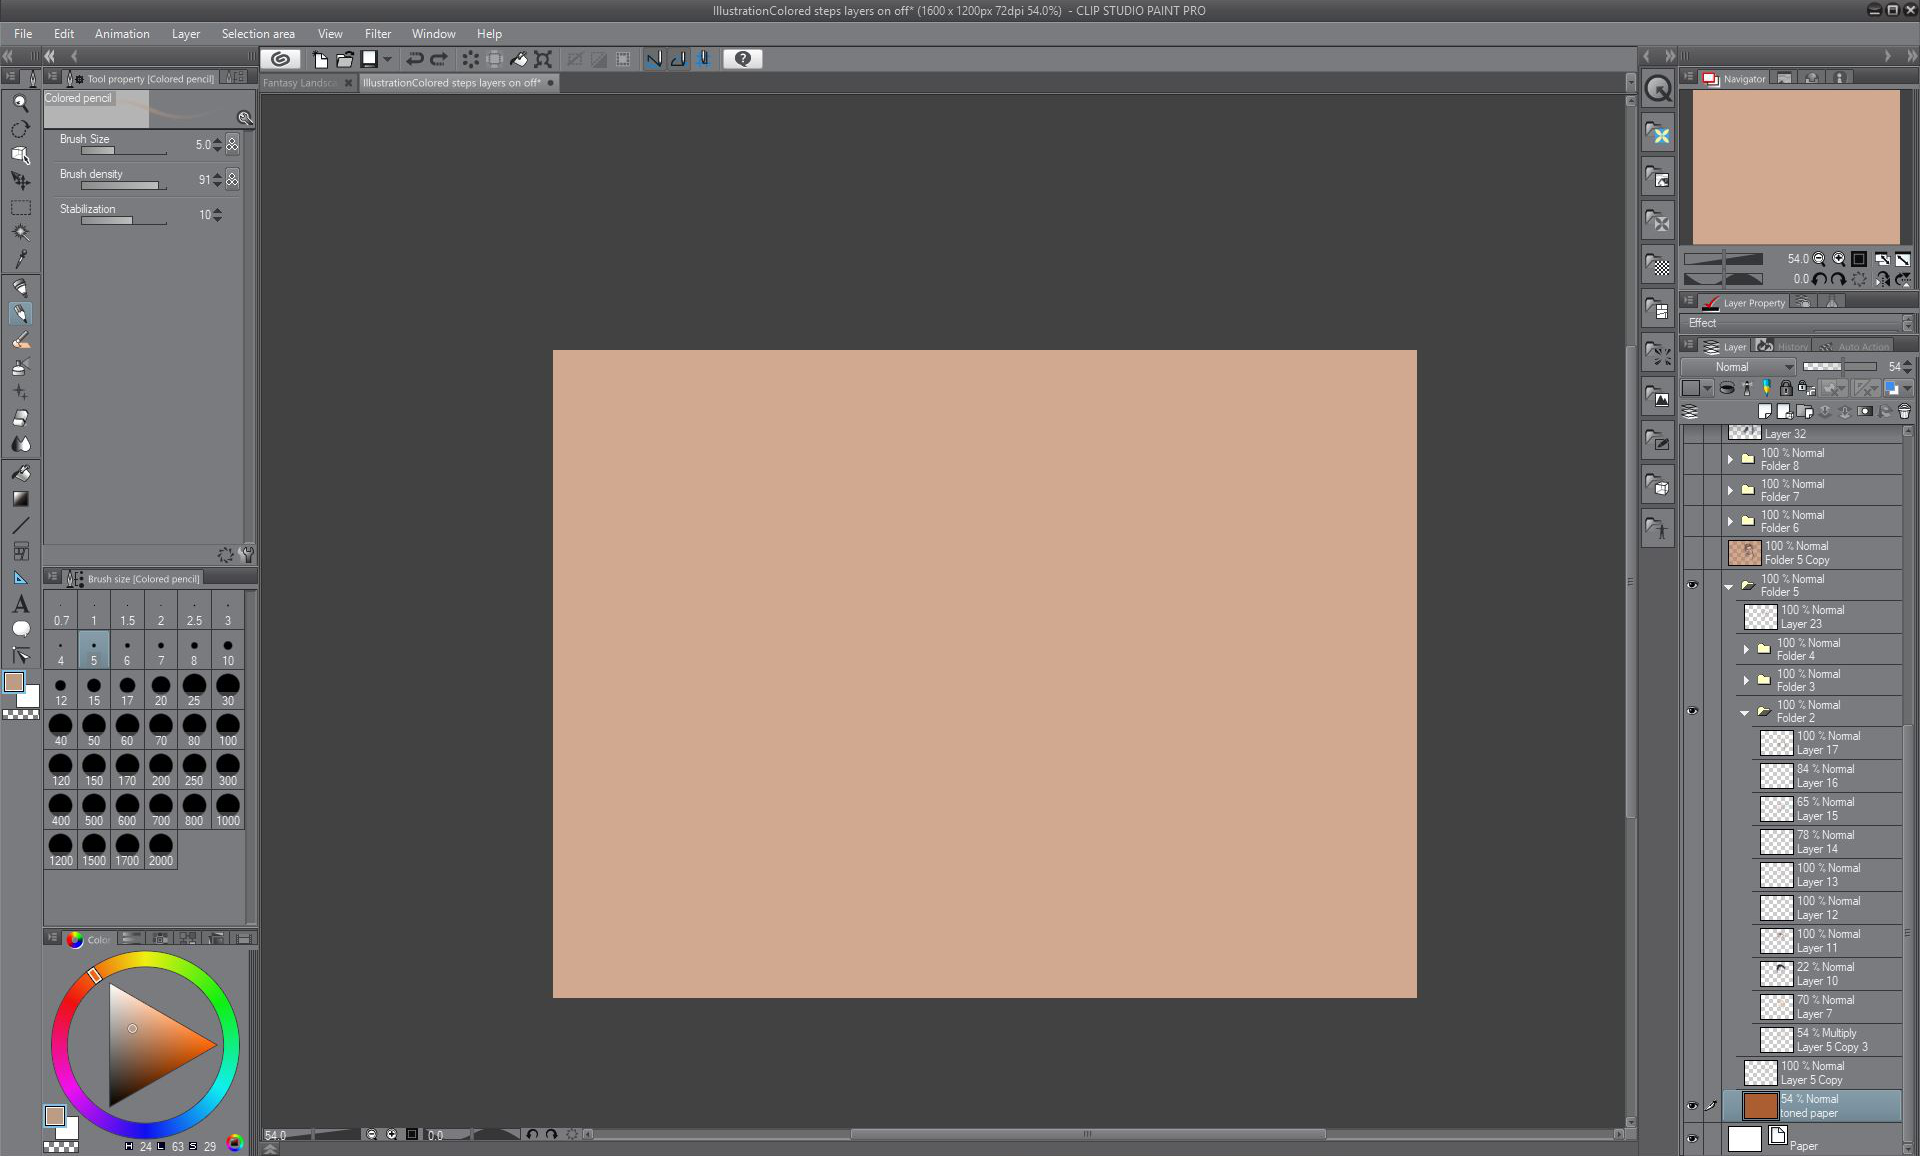Click the Undo arrow in command bar
Viewport: 1920px width, 1156px height.
click(x=414, y=59)
